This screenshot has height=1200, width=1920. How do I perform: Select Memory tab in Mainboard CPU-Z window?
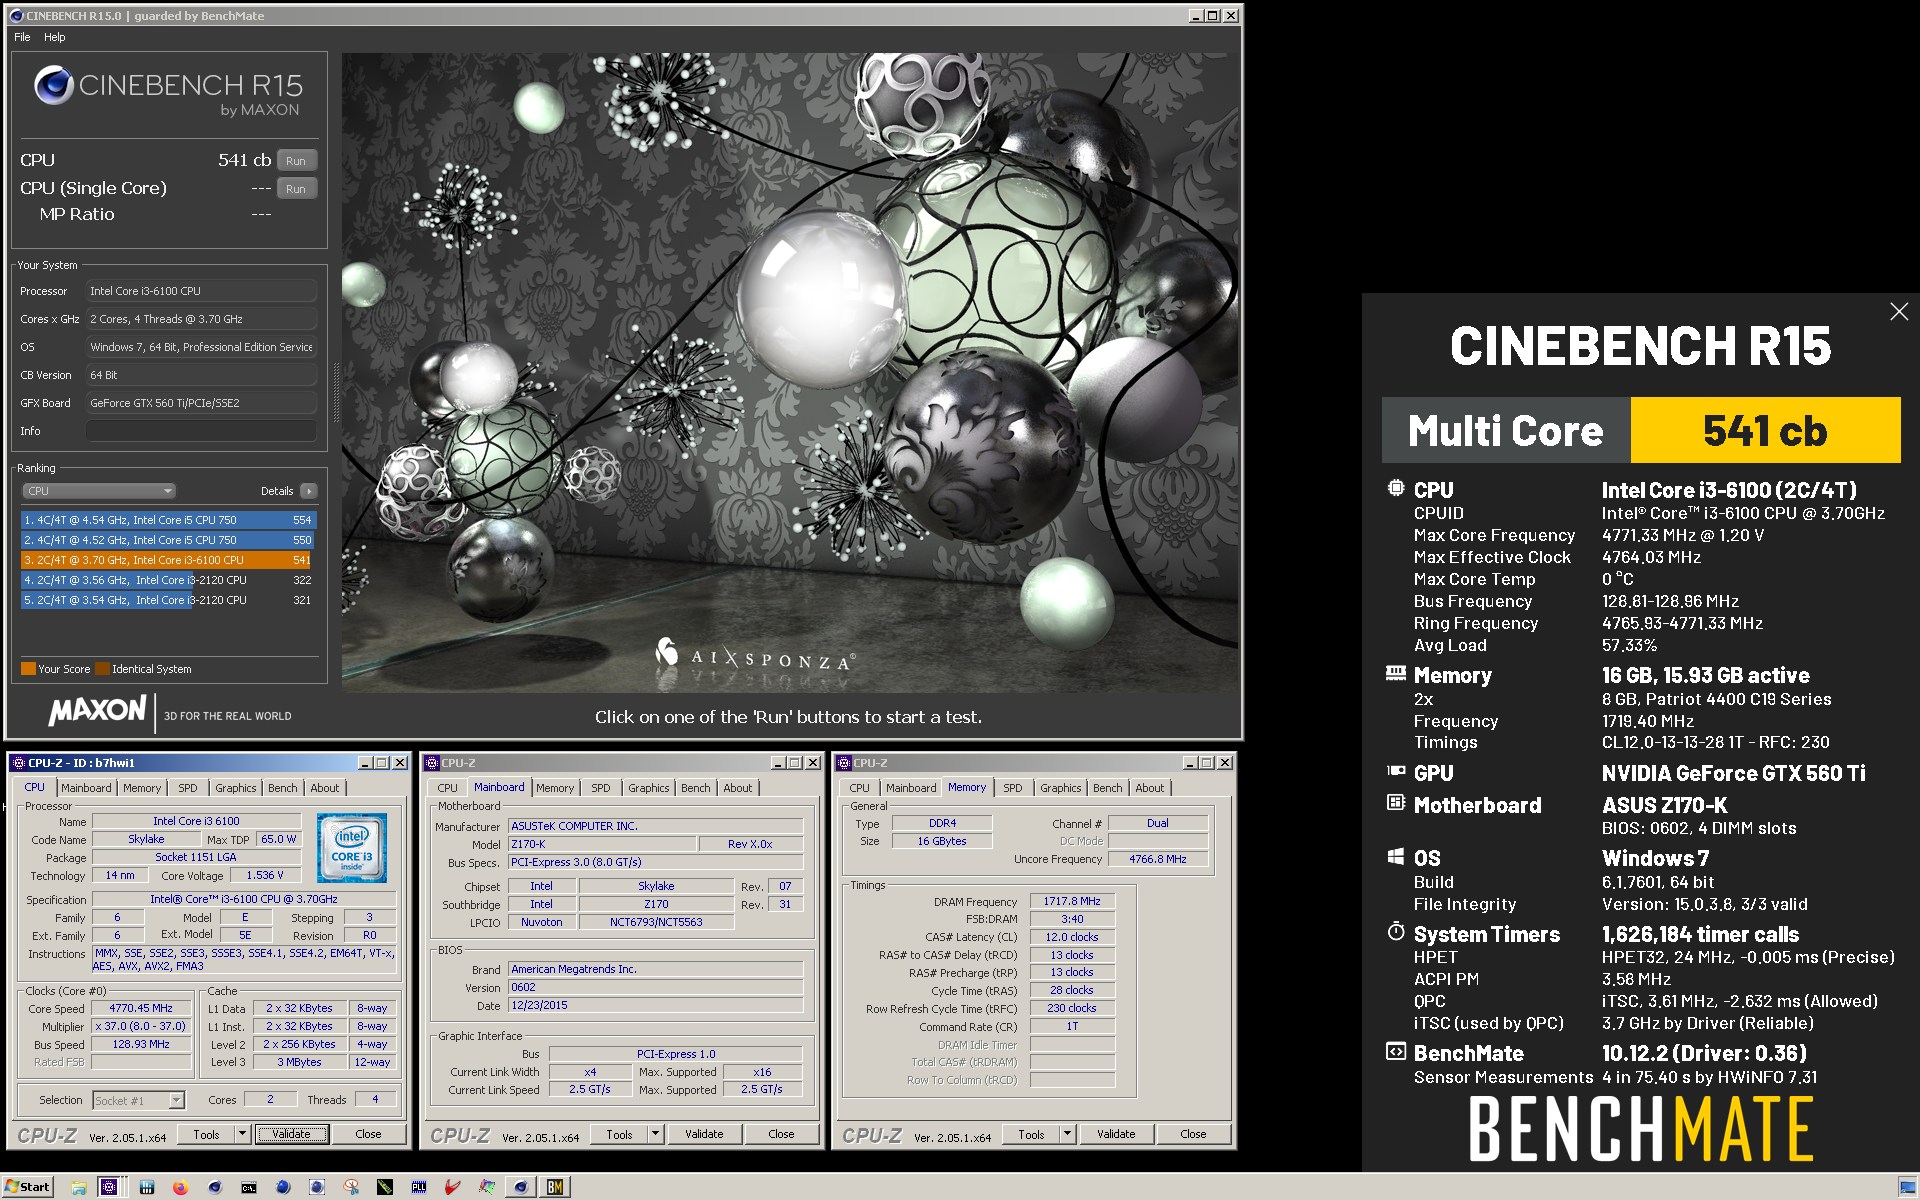click(555, 788)
